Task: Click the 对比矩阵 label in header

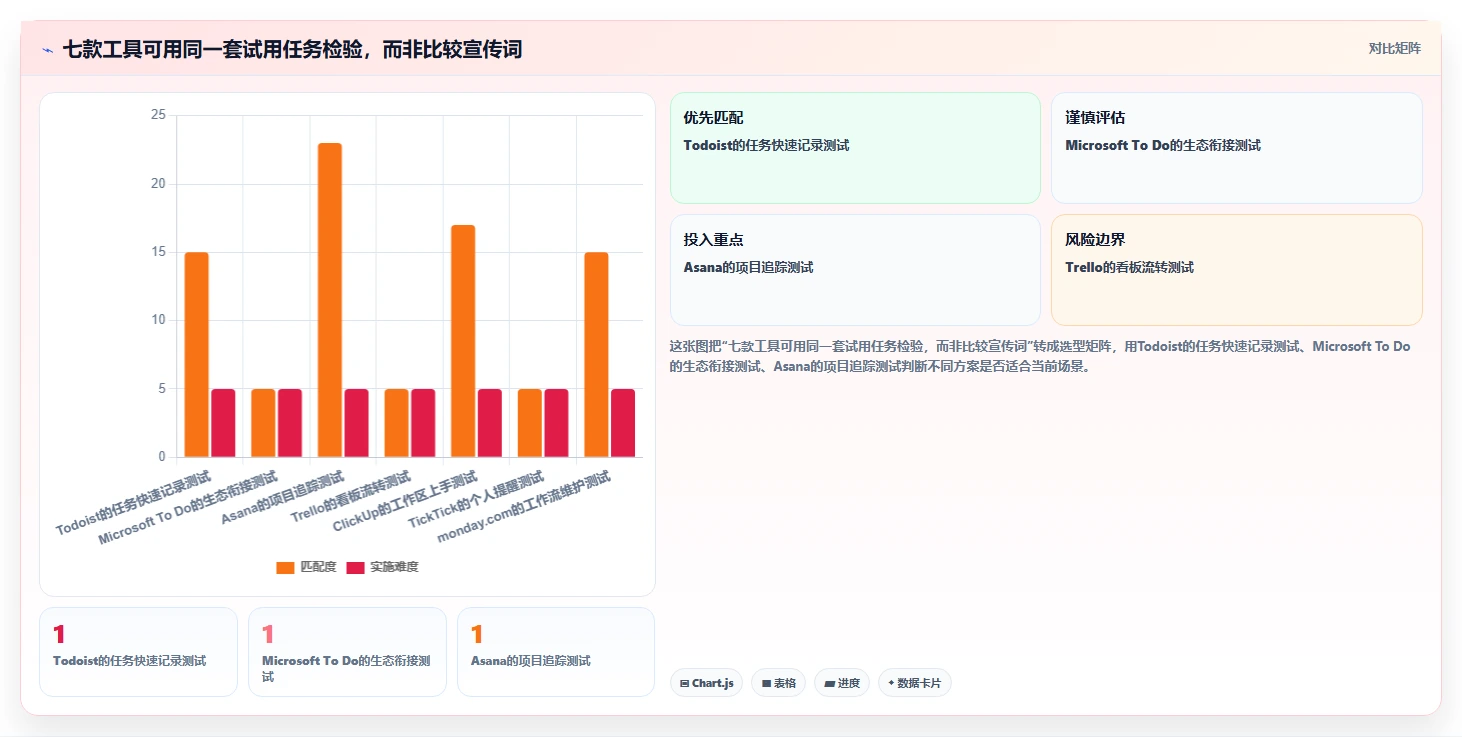Action: click(1394, 49)
